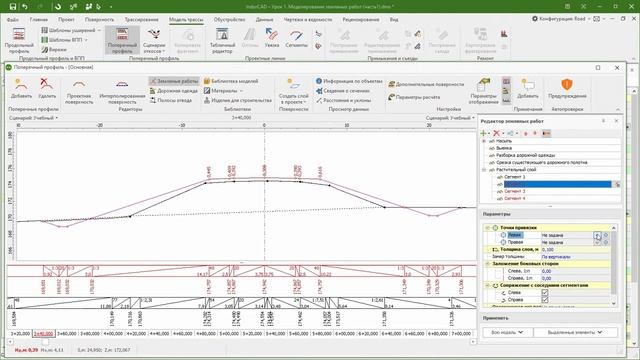Click the Толщина слоя value field 0,100

coord(575,249)
